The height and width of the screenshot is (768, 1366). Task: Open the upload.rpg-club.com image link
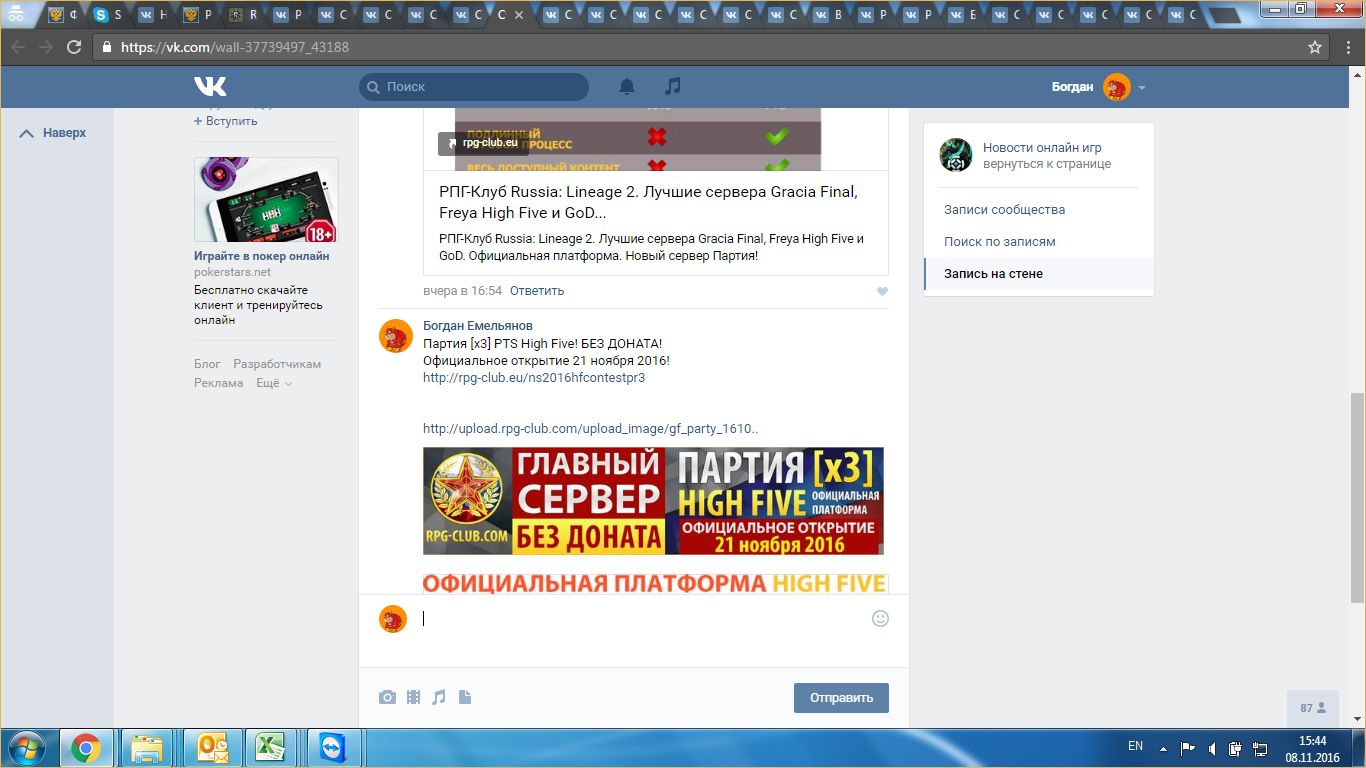590,429
